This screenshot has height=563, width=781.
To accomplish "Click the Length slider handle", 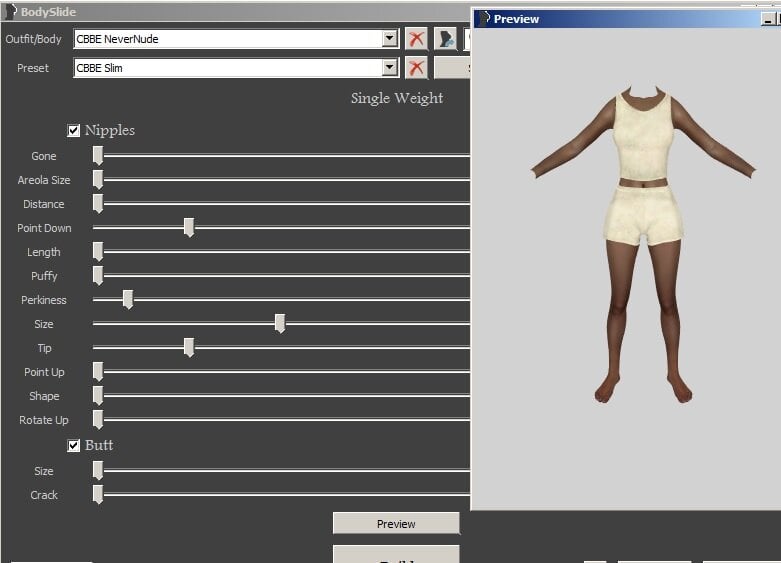I will click(x=98, y=252).
